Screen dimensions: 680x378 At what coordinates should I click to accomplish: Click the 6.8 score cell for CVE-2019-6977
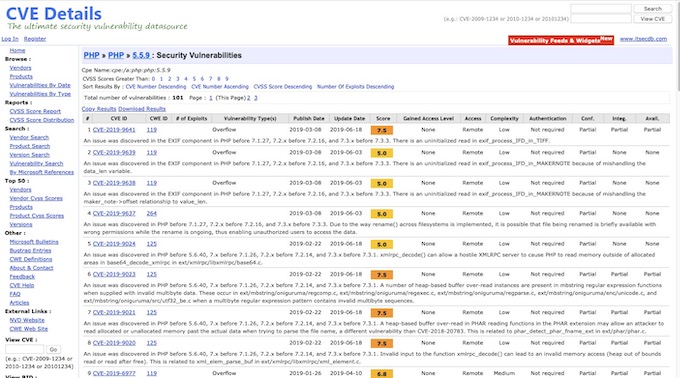382,374
